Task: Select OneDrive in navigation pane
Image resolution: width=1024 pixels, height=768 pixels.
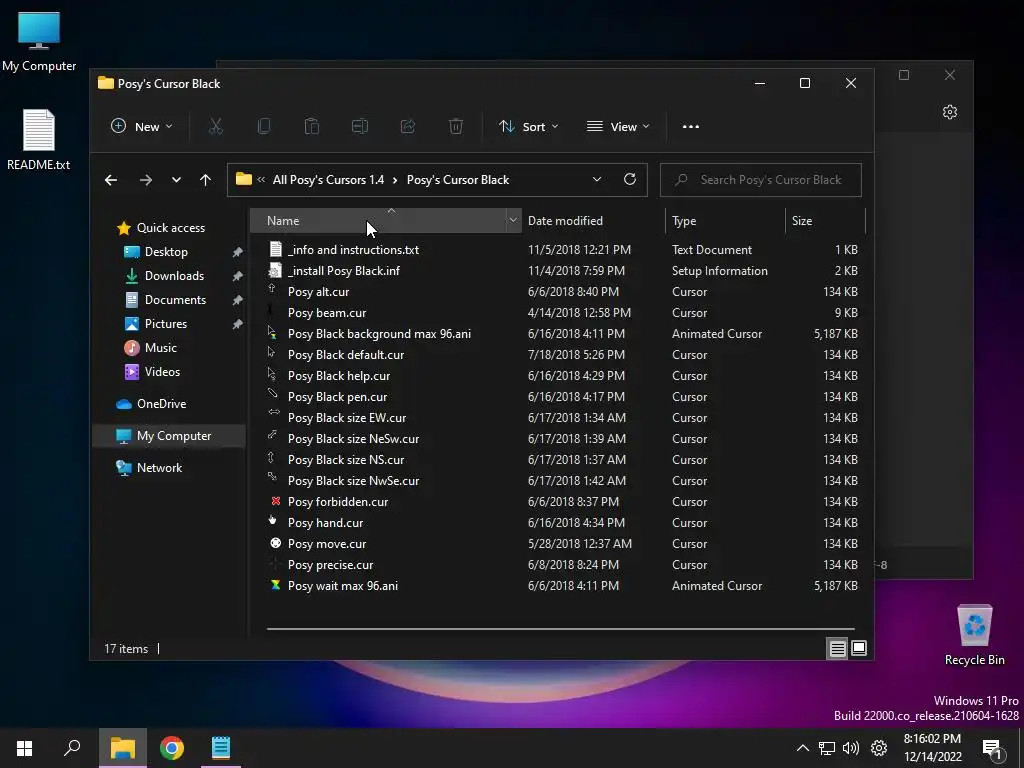Action: click(161, 404)
